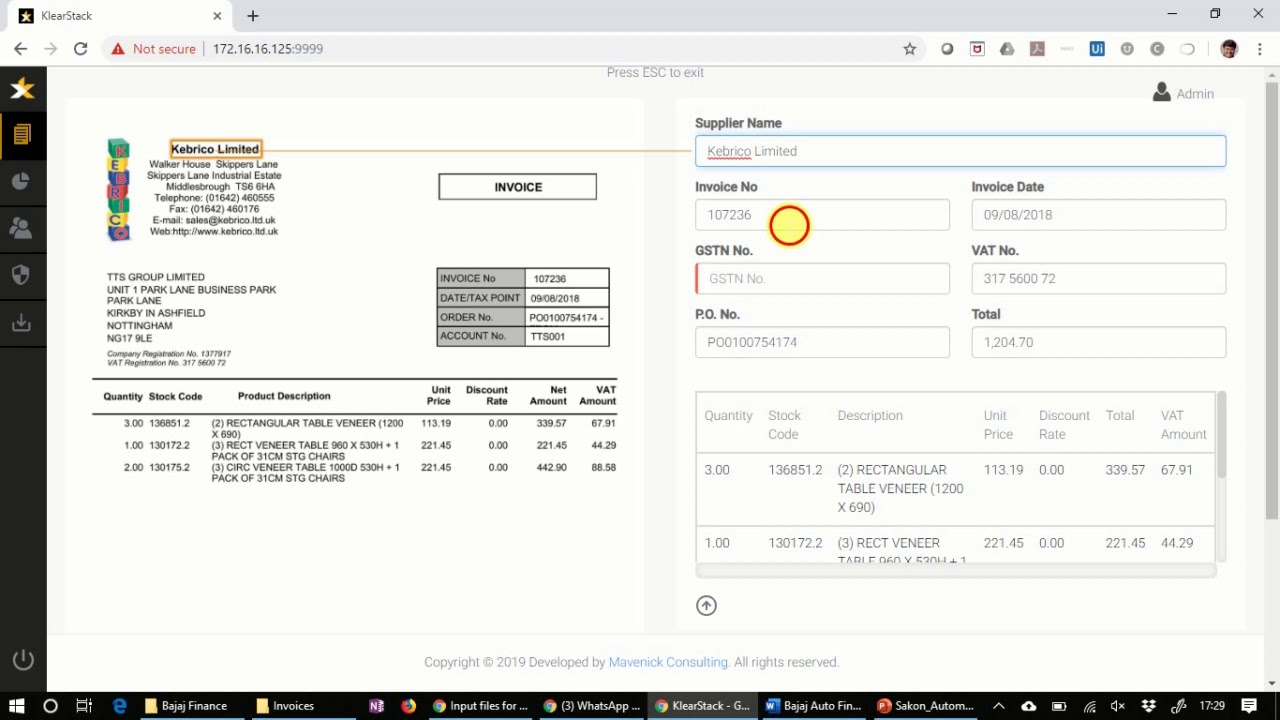Click the table horizontal scrollbar
1280x720 pixels.
click(x=955, y=571)
